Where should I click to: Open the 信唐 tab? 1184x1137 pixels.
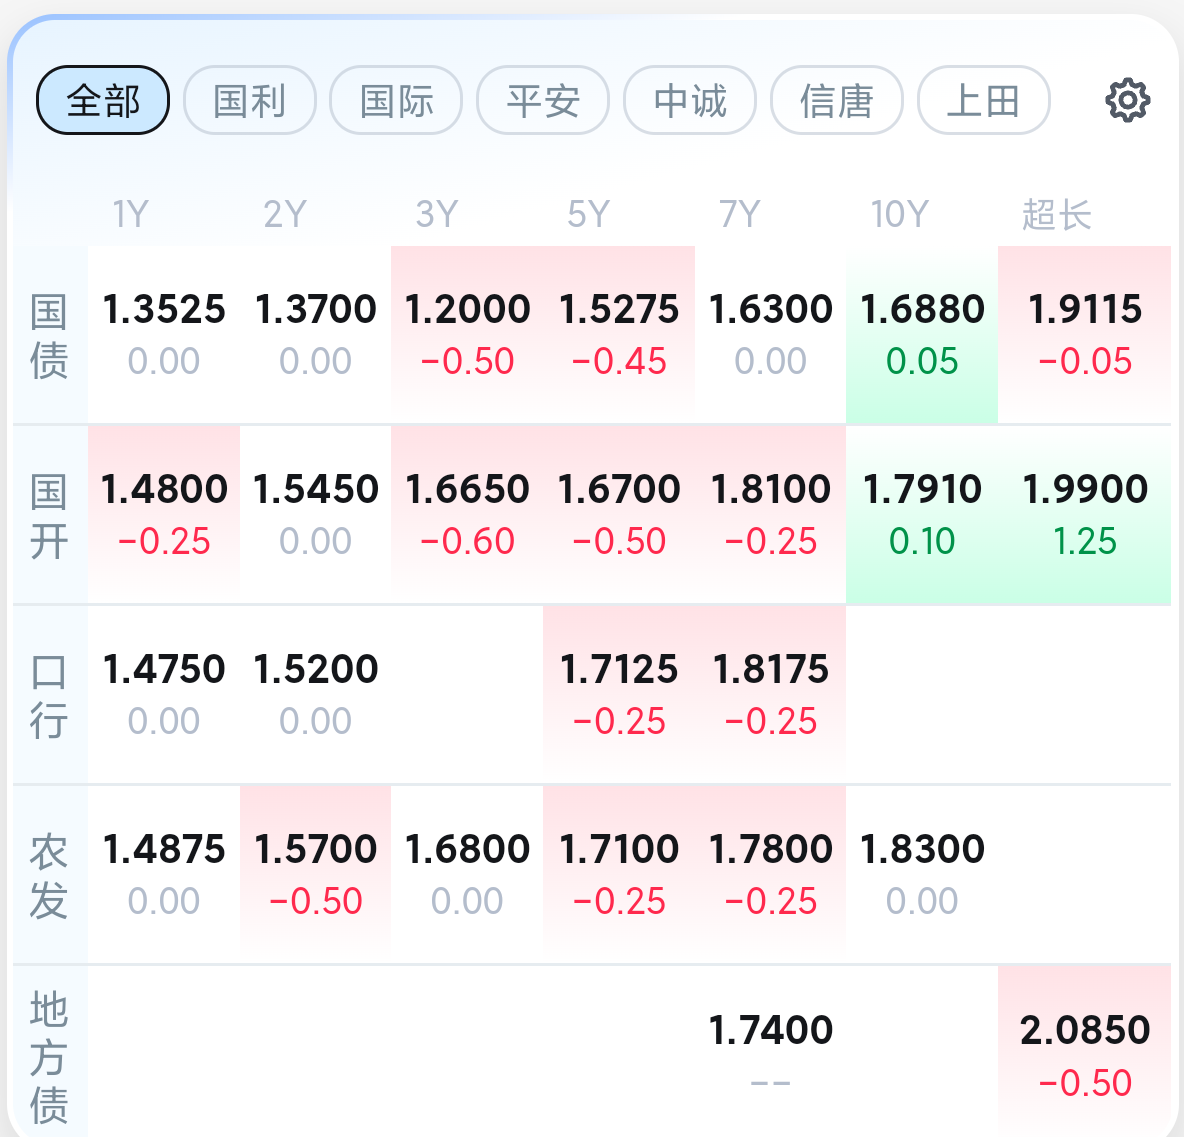coord(837,100)
